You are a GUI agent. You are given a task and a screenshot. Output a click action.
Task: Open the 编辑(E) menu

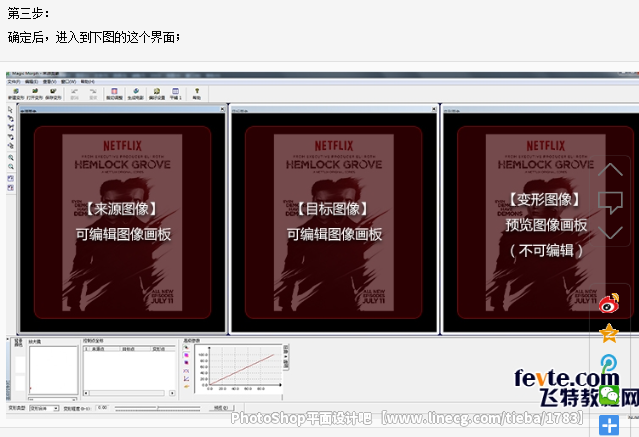pos(31,82)
